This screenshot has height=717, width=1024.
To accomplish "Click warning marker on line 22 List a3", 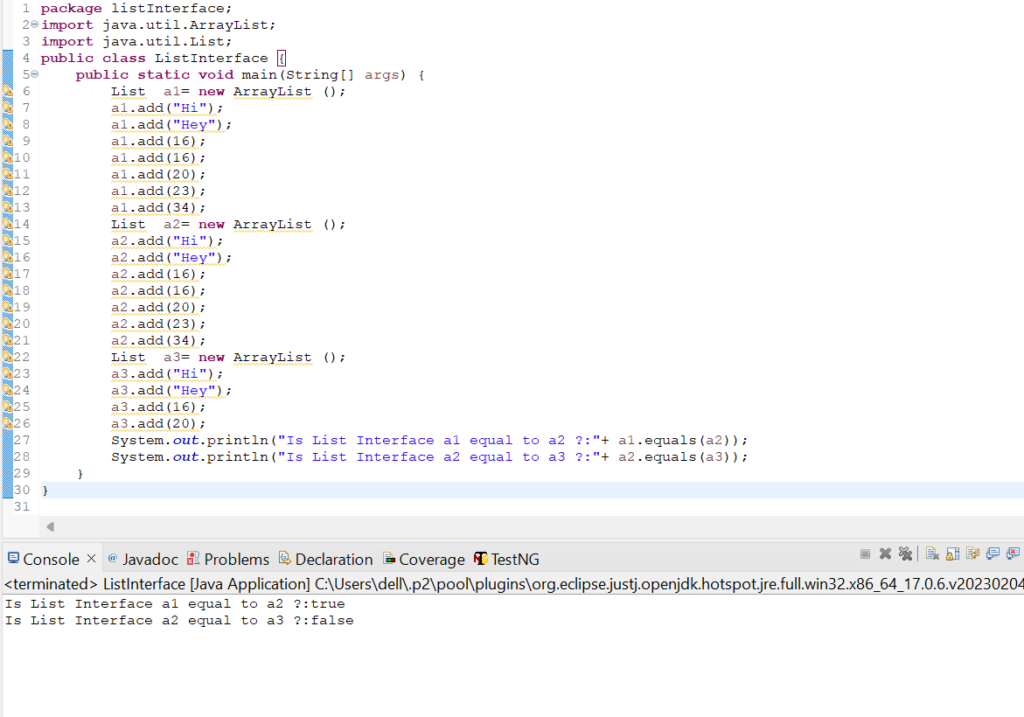I will pos(8,357).
